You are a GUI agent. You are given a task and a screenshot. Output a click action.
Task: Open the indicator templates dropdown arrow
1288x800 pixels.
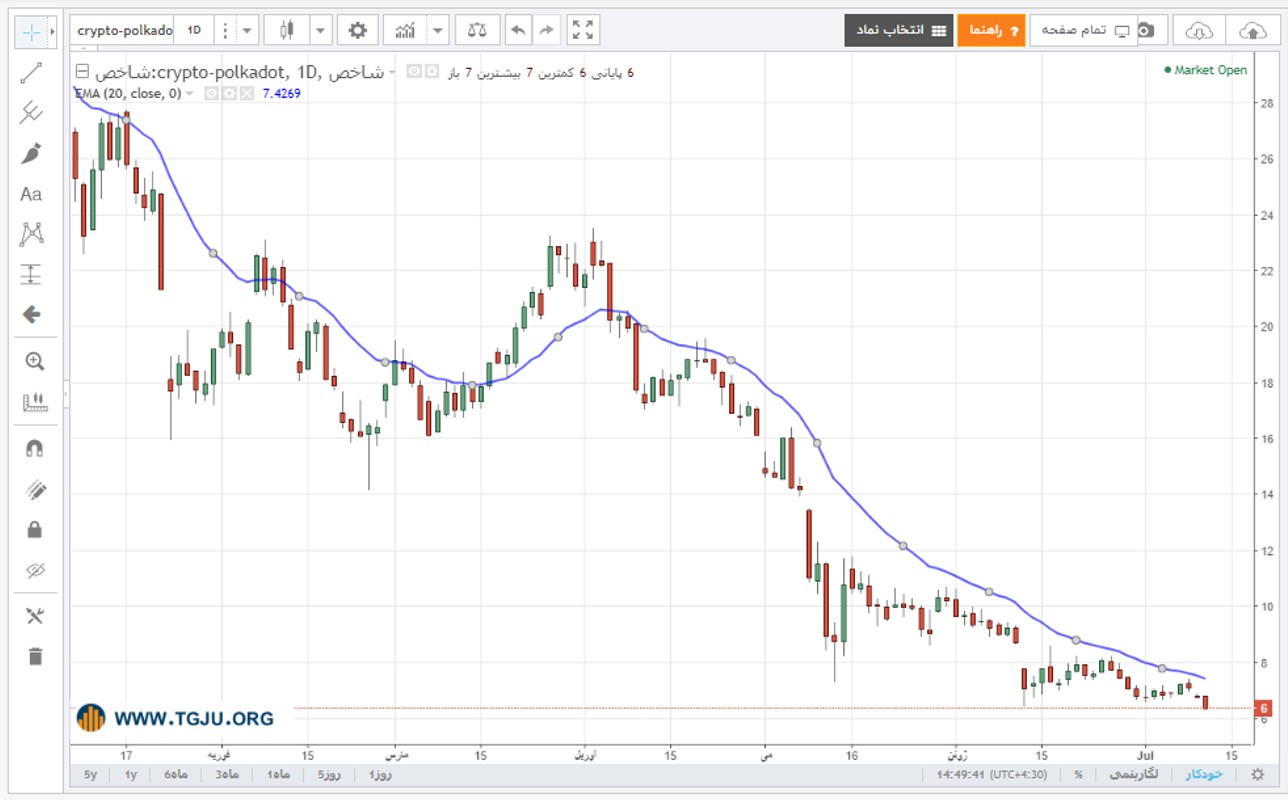(x=438, y=30)
